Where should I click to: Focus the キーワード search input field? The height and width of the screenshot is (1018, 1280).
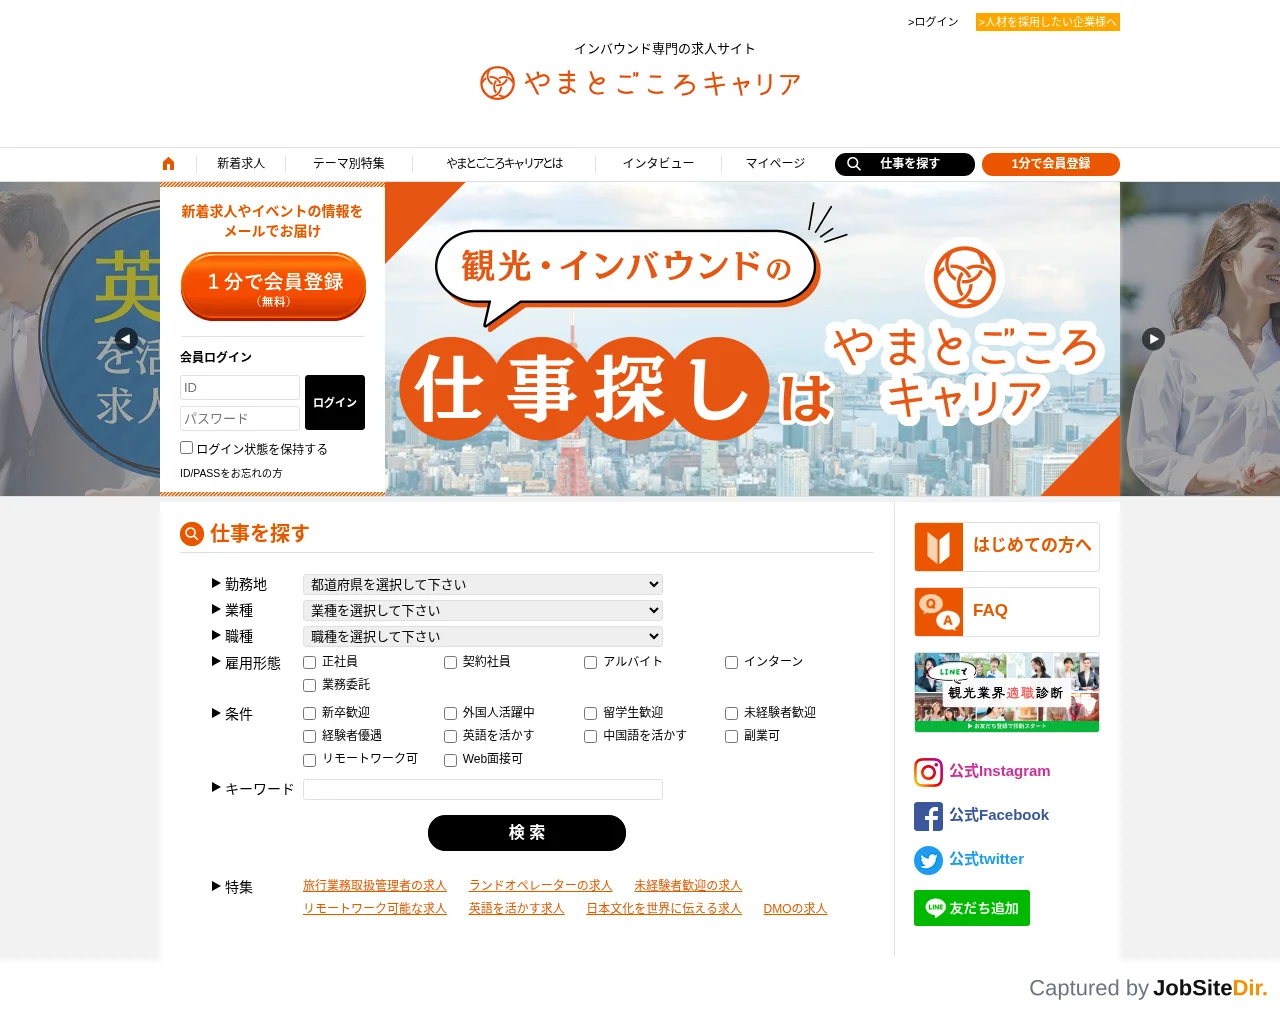[483, 790]
